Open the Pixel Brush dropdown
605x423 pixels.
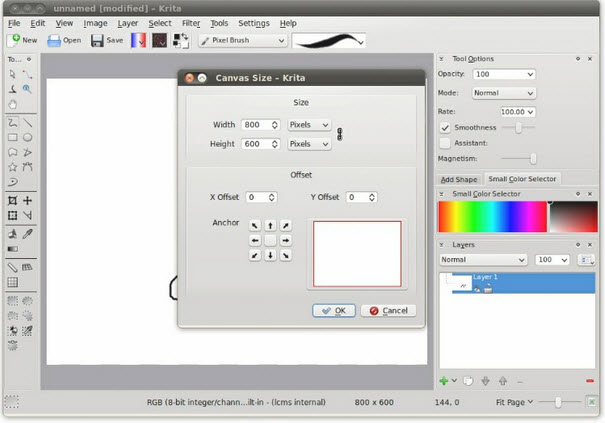tap(243, 40)
